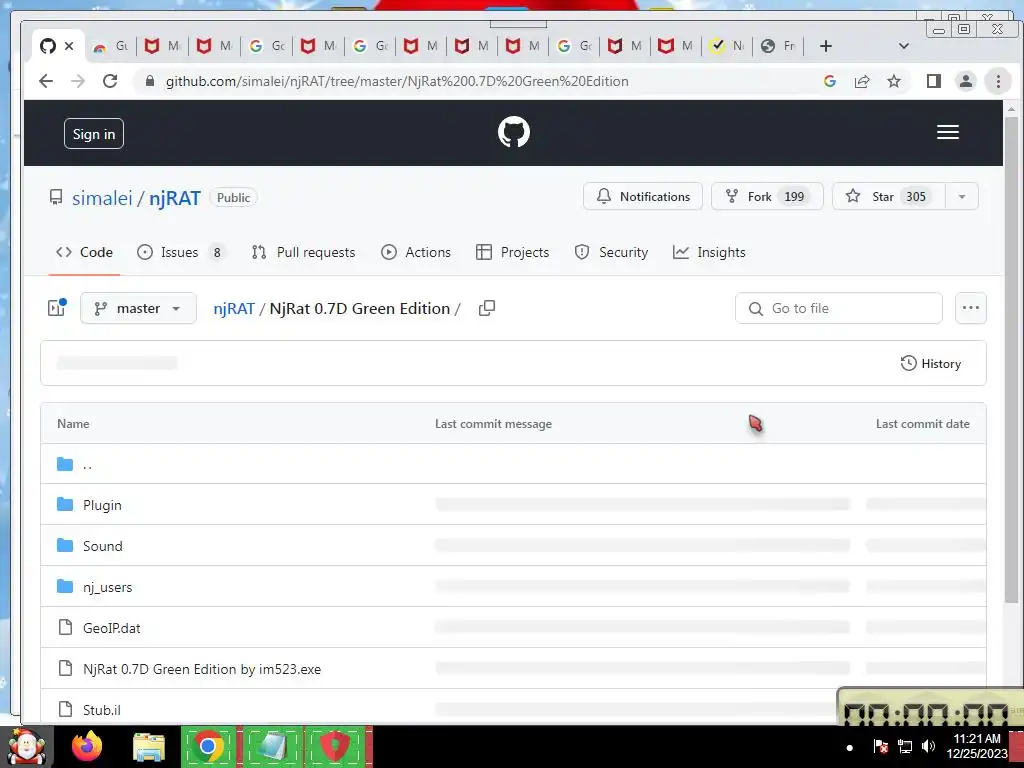Screen dimensions: 1024x768
Task: Open the Chrome three-dot menu
Action: coord(998,81)
